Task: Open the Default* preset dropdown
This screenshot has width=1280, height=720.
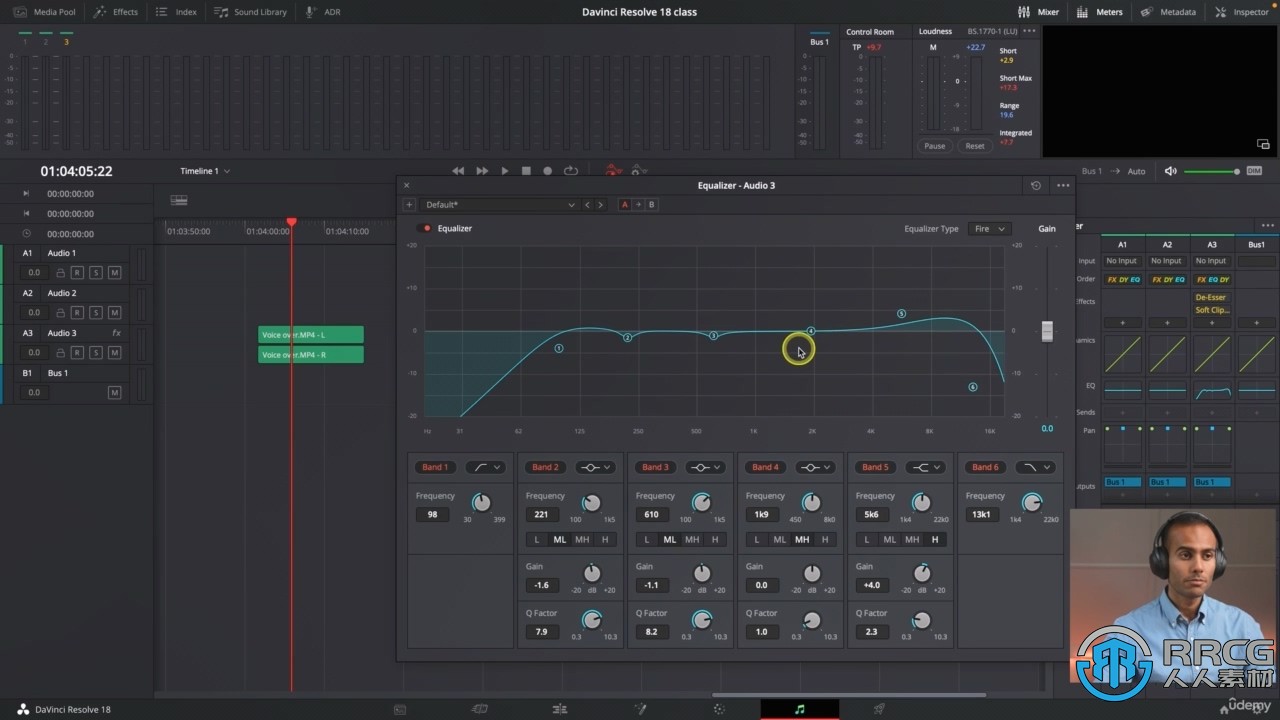Action: click(499, 204)
